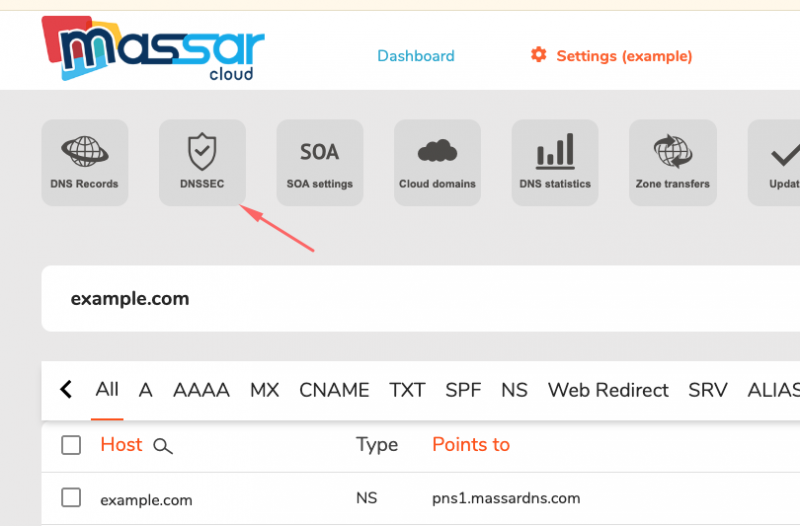The image size is (800, 526).
Task: Click the Host search magnifier icon
Action: 163,446
